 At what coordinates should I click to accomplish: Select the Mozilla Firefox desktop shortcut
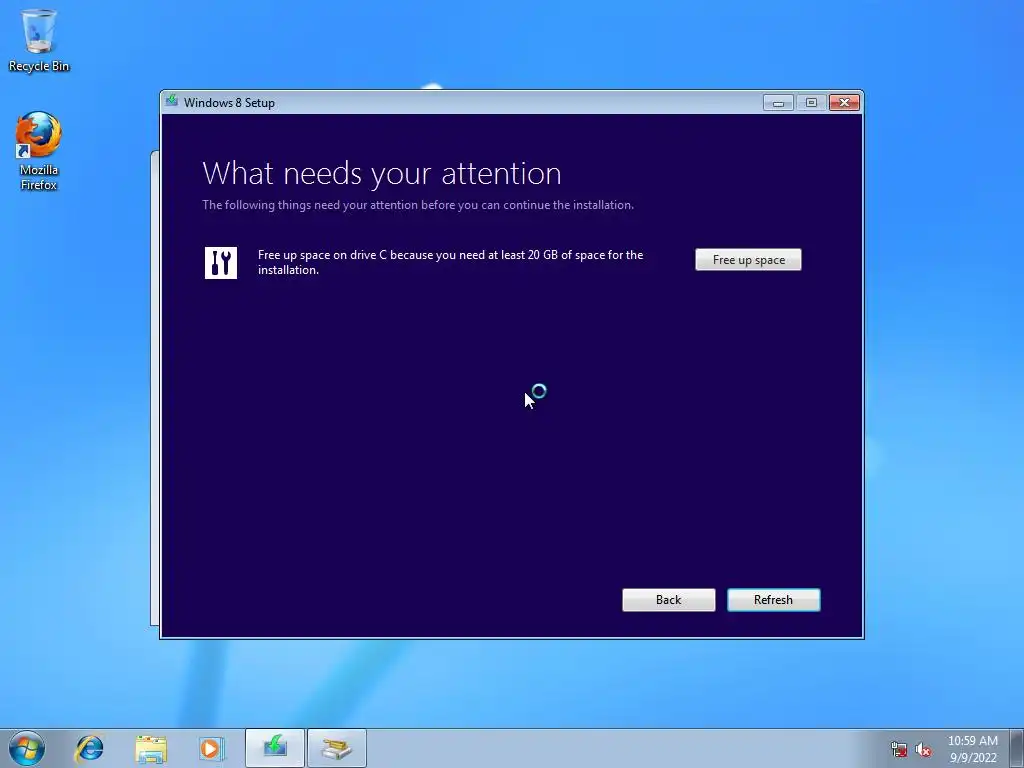pos(39,152)
